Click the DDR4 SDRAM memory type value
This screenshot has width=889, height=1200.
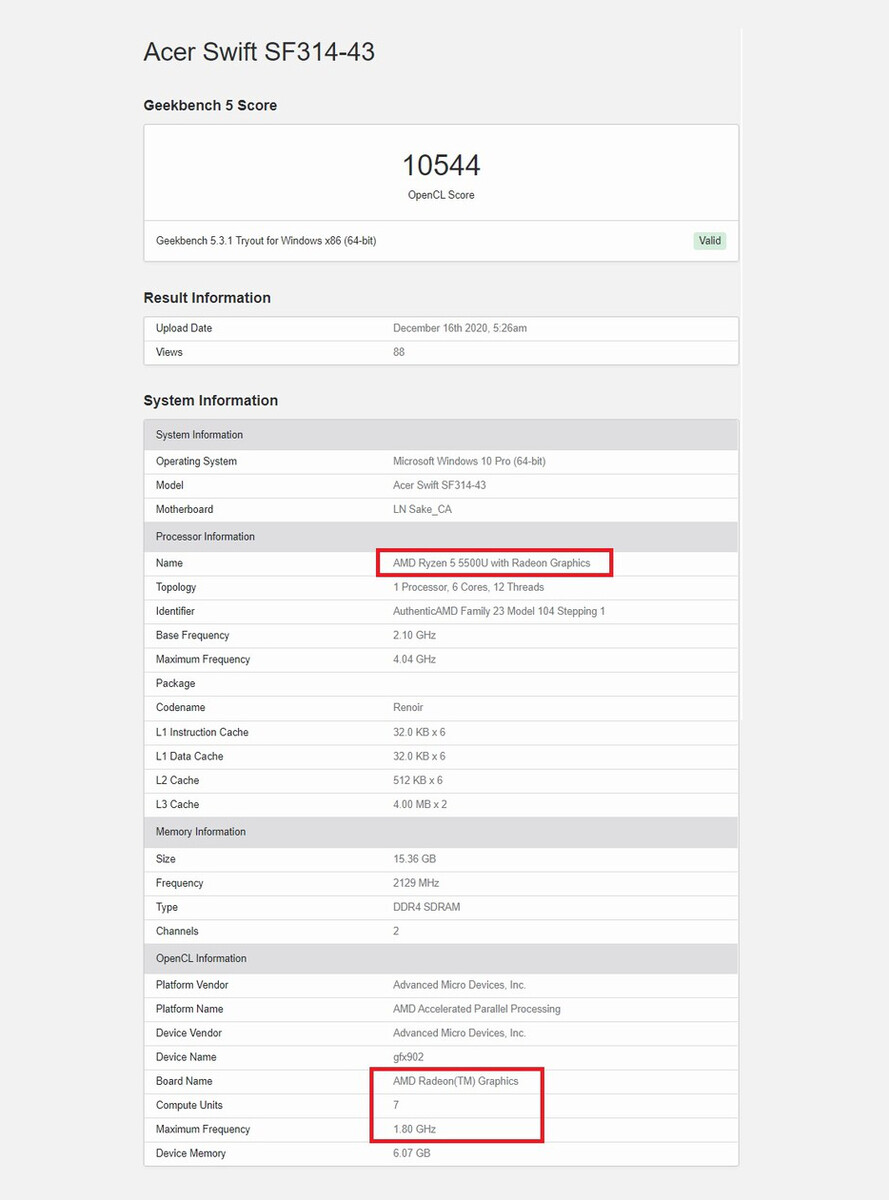coord(426,907)
